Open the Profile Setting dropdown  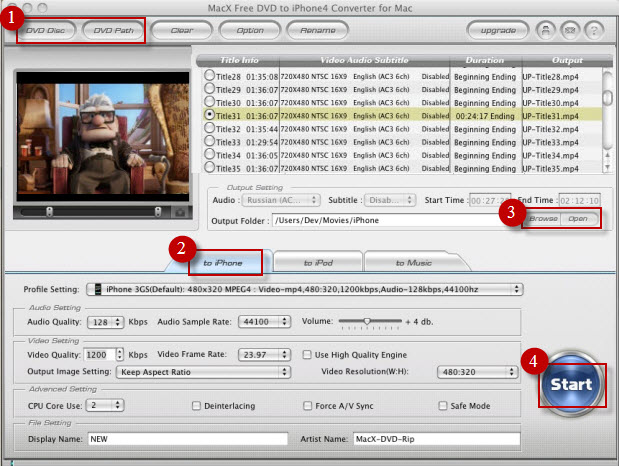(305, 289)
